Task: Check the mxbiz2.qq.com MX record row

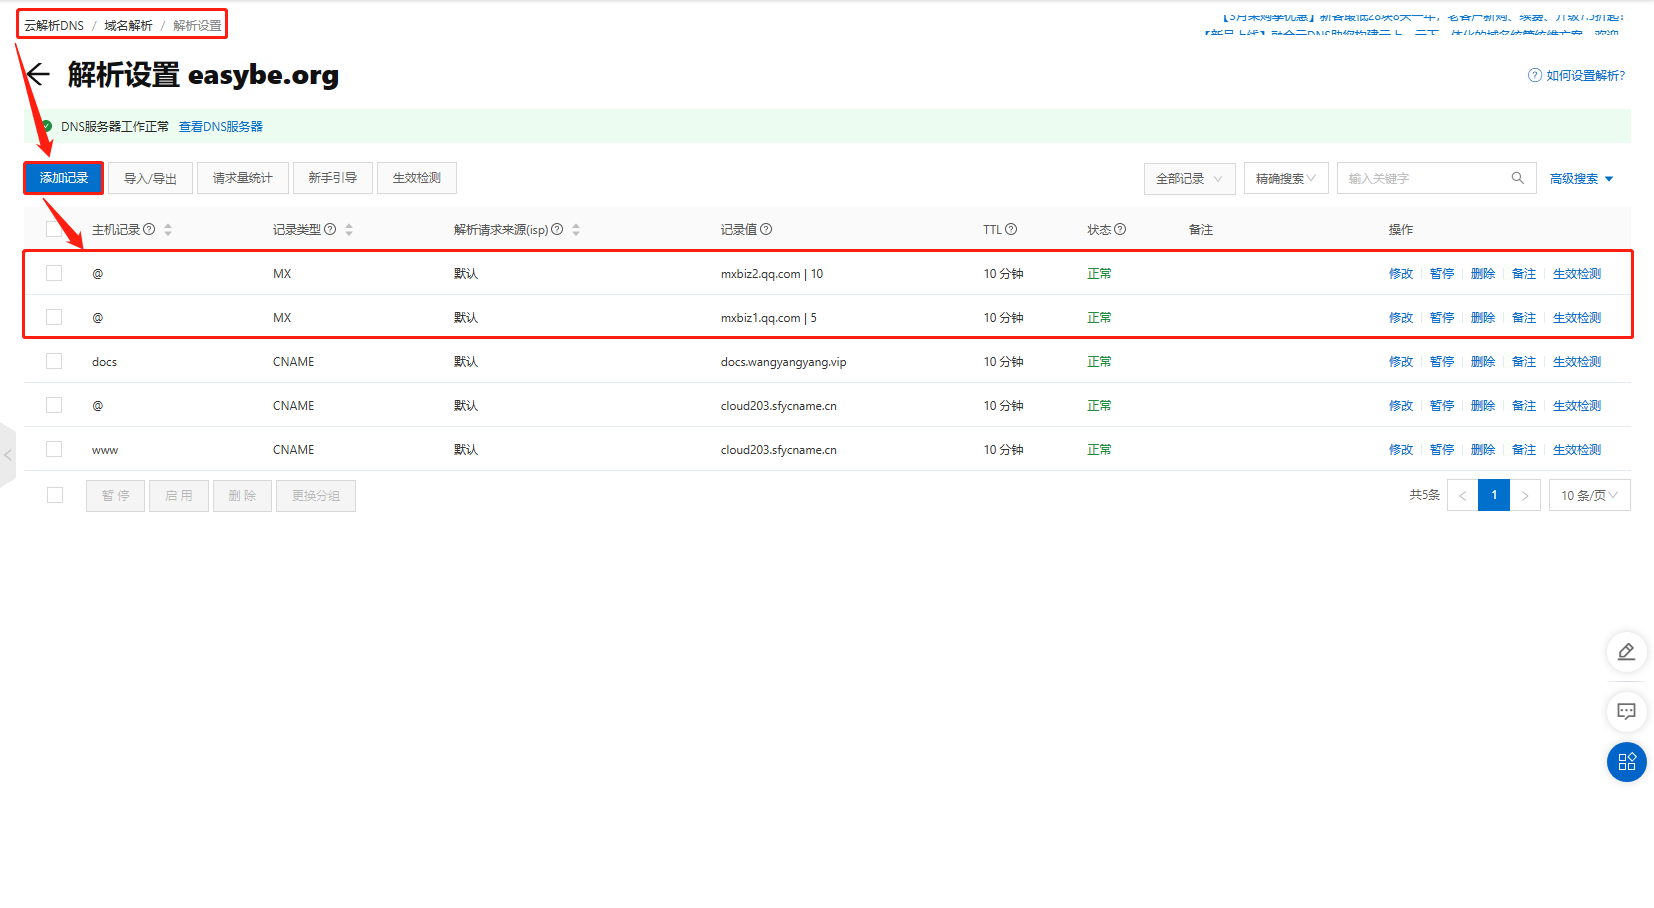Action: [x=54, y=273]
